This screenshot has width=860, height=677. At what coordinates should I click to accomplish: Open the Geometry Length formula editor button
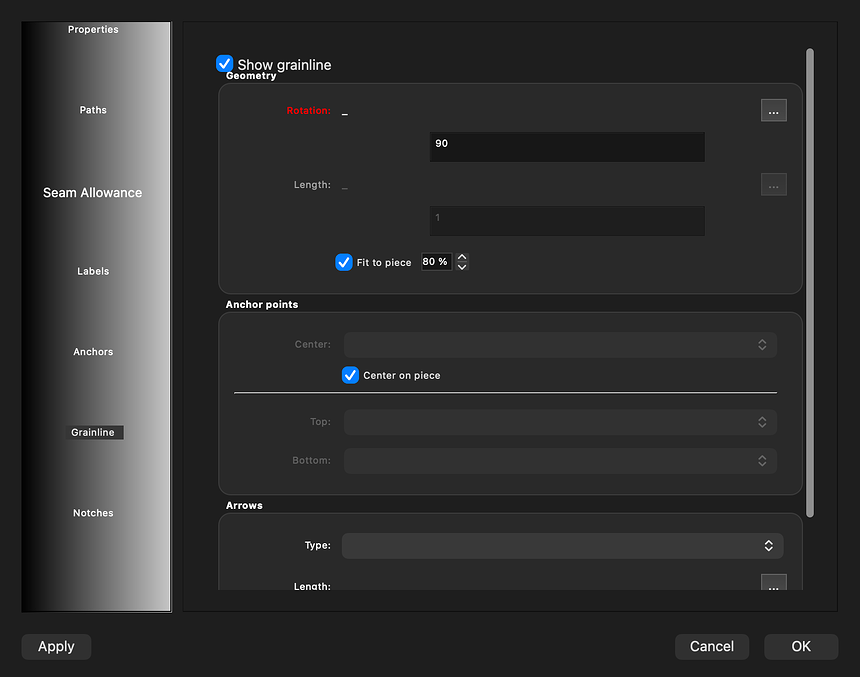coord(773,184)
